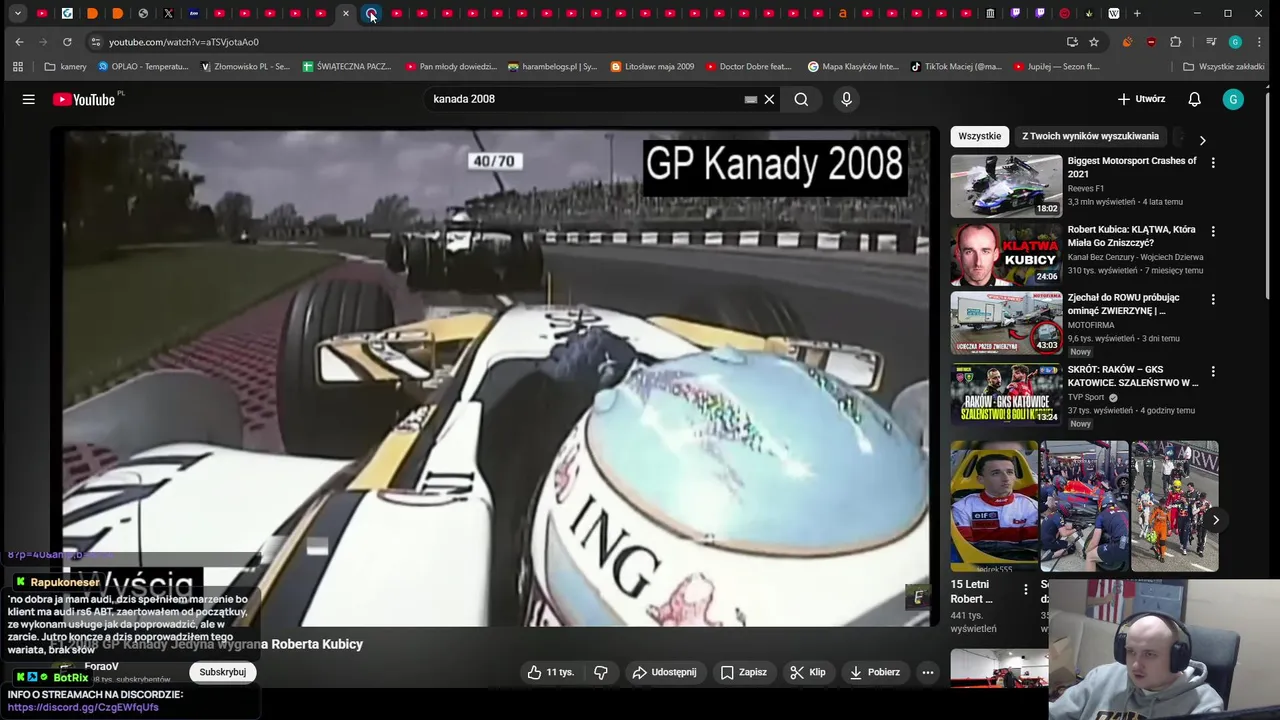
Task: Create a clip with Klip button
Action: pyautogui.click(x=808, y=672)
